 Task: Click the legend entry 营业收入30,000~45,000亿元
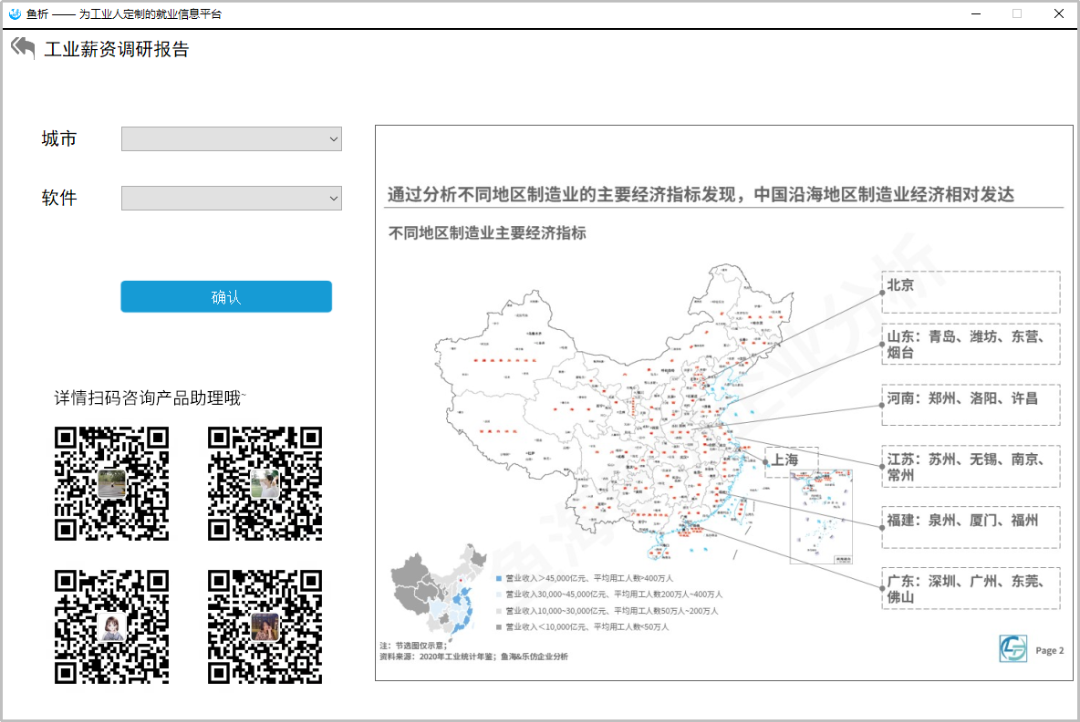point(610,595)
